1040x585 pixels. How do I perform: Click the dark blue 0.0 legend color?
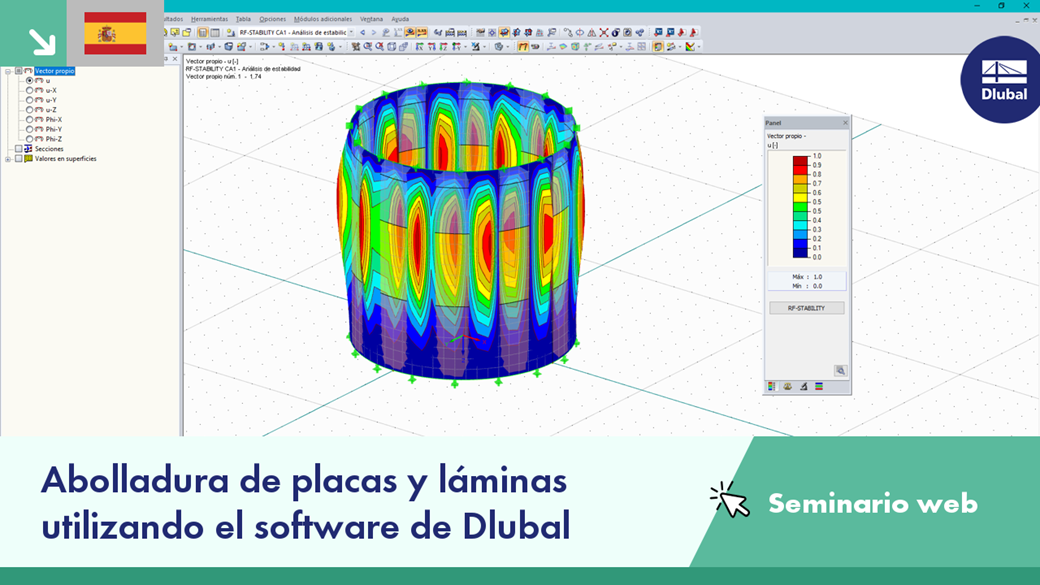tap(801, 253)
